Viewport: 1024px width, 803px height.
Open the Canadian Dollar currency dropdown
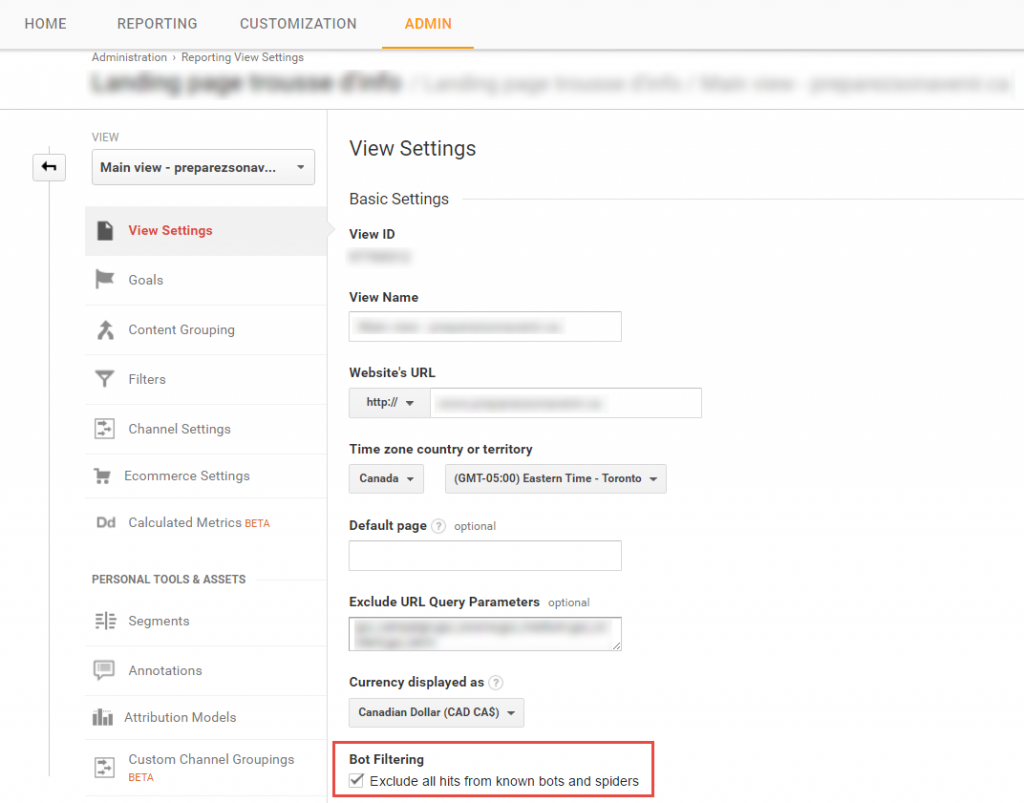point(436,712)
